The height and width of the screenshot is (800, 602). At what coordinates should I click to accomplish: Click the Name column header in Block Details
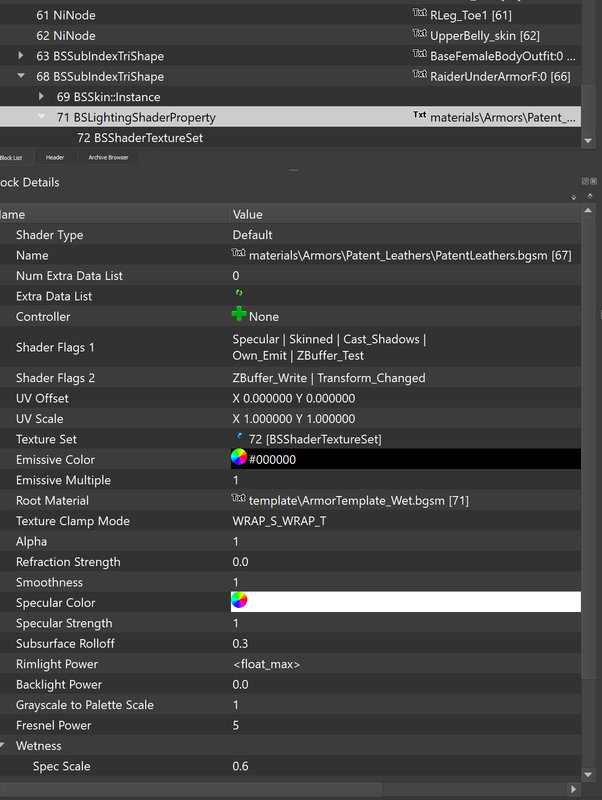[115, 214]
